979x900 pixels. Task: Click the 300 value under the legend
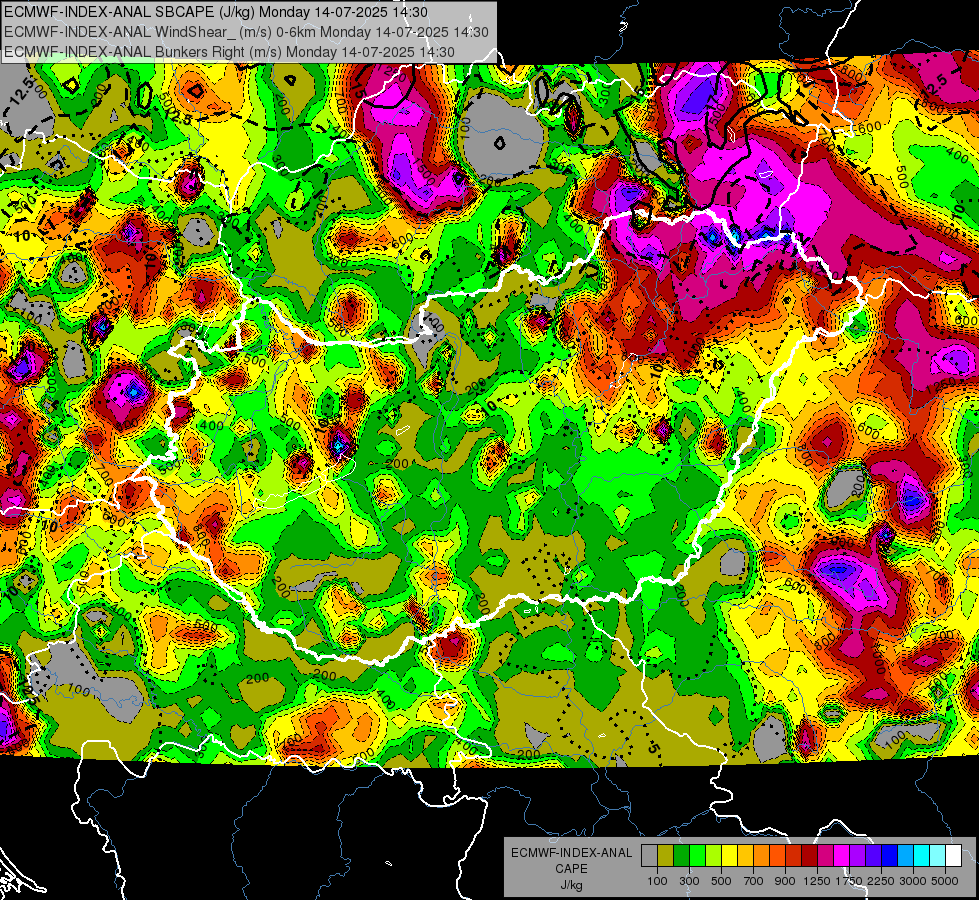click(689, 881)
